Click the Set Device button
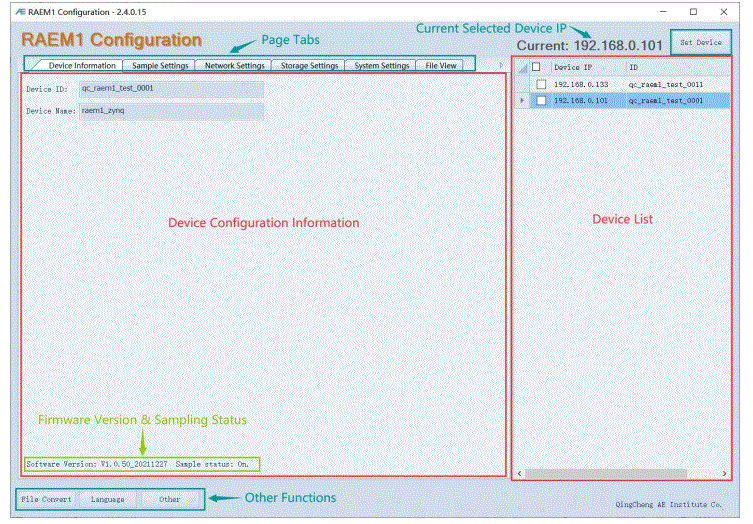This screenshot has height=524, width=753. pyautogui.click(x=701, y=42)
